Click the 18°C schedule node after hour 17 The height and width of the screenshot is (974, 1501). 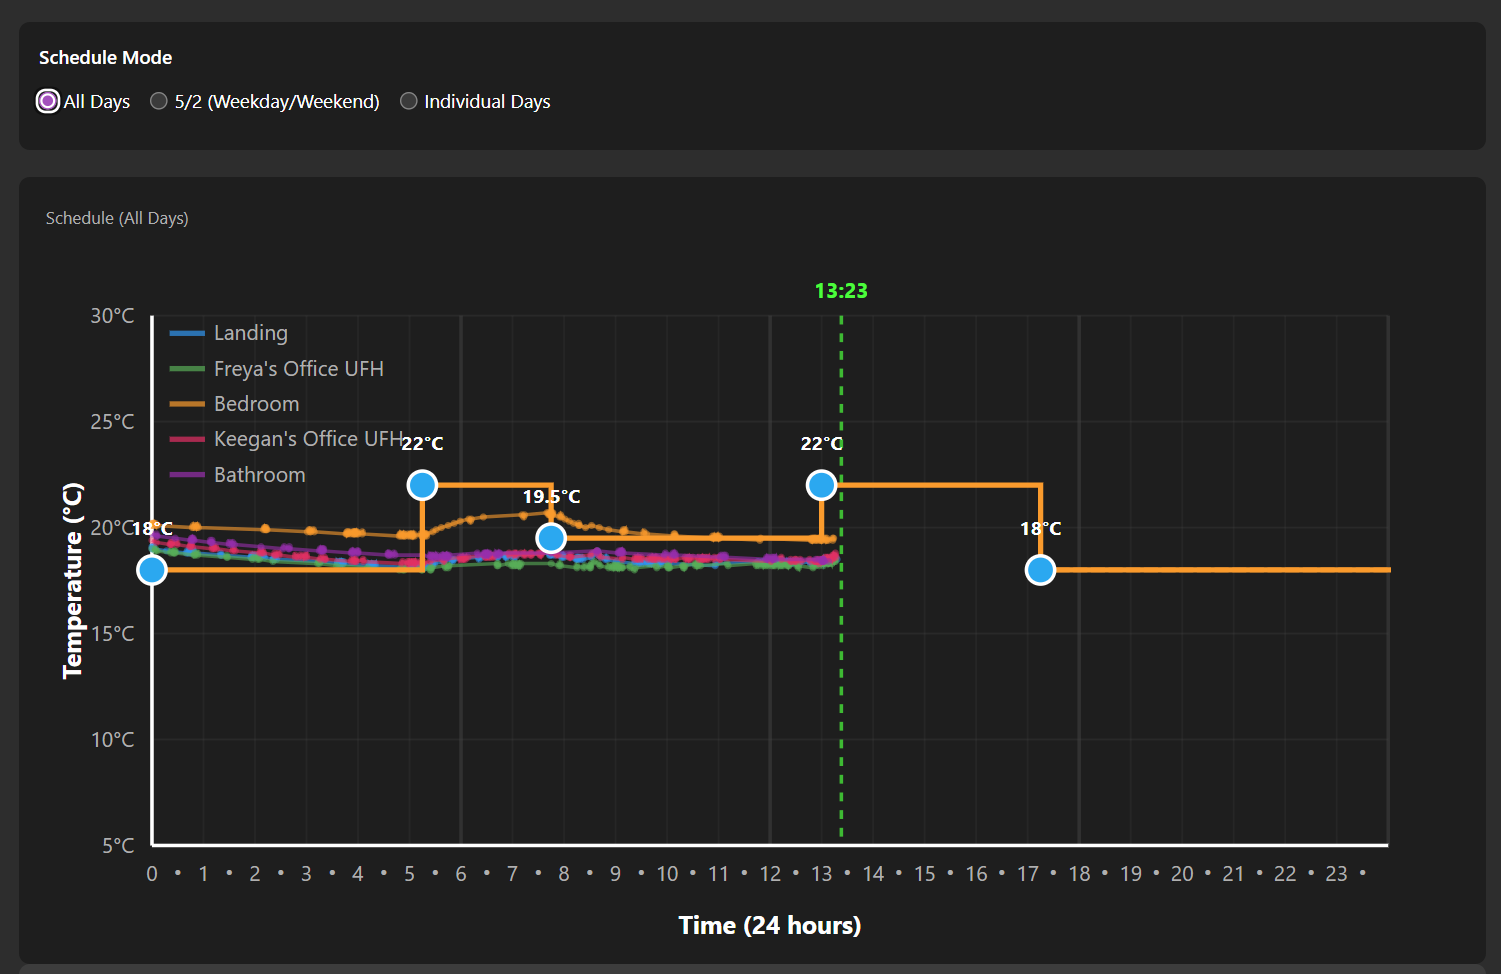point(1040,570)
